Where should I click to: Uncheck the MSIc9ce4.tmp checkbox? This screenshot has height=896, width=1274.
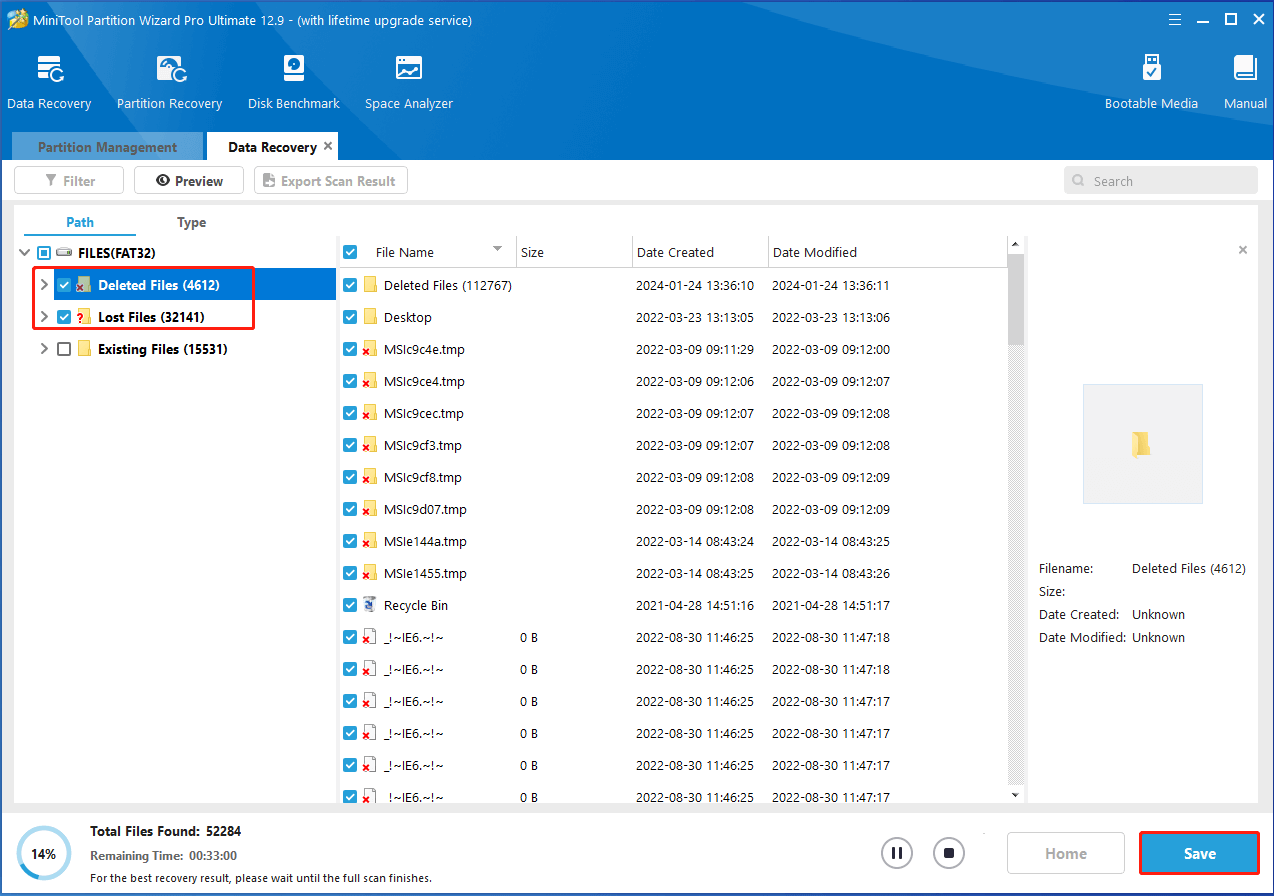(350, 381)
